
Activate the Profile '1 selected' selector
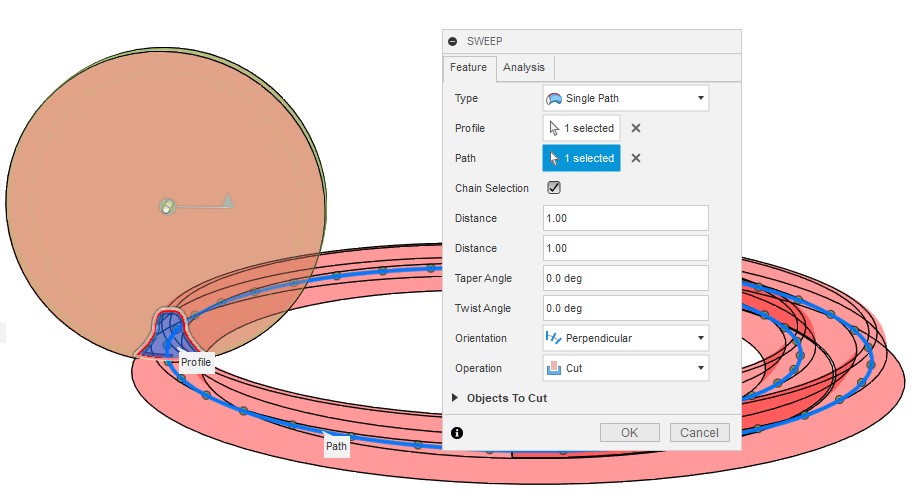tap(581, 128)
